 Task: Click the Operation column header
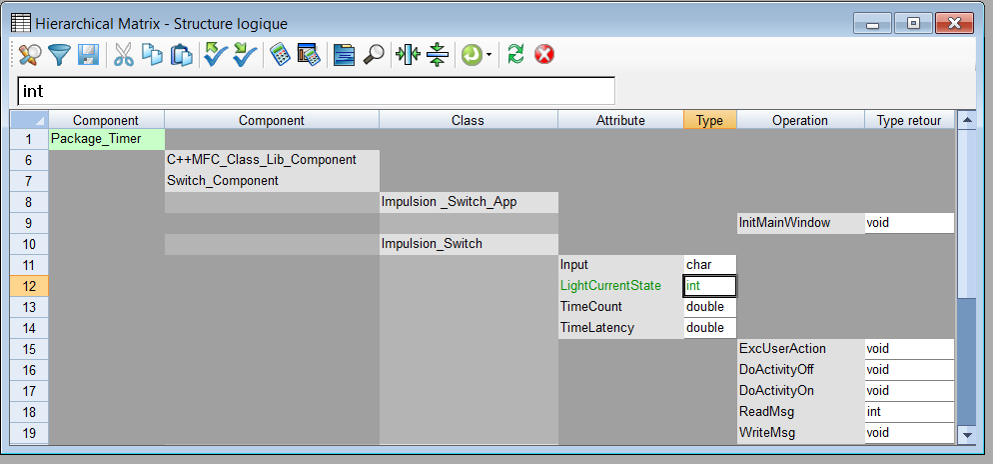click(x=800, y=120)
